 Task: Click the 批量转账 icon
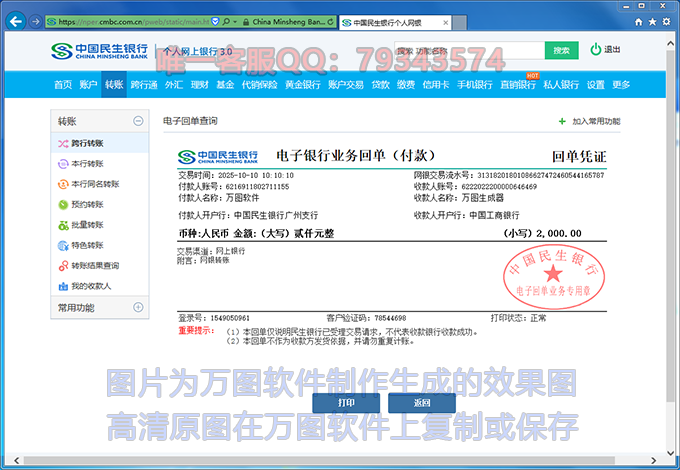62,225
